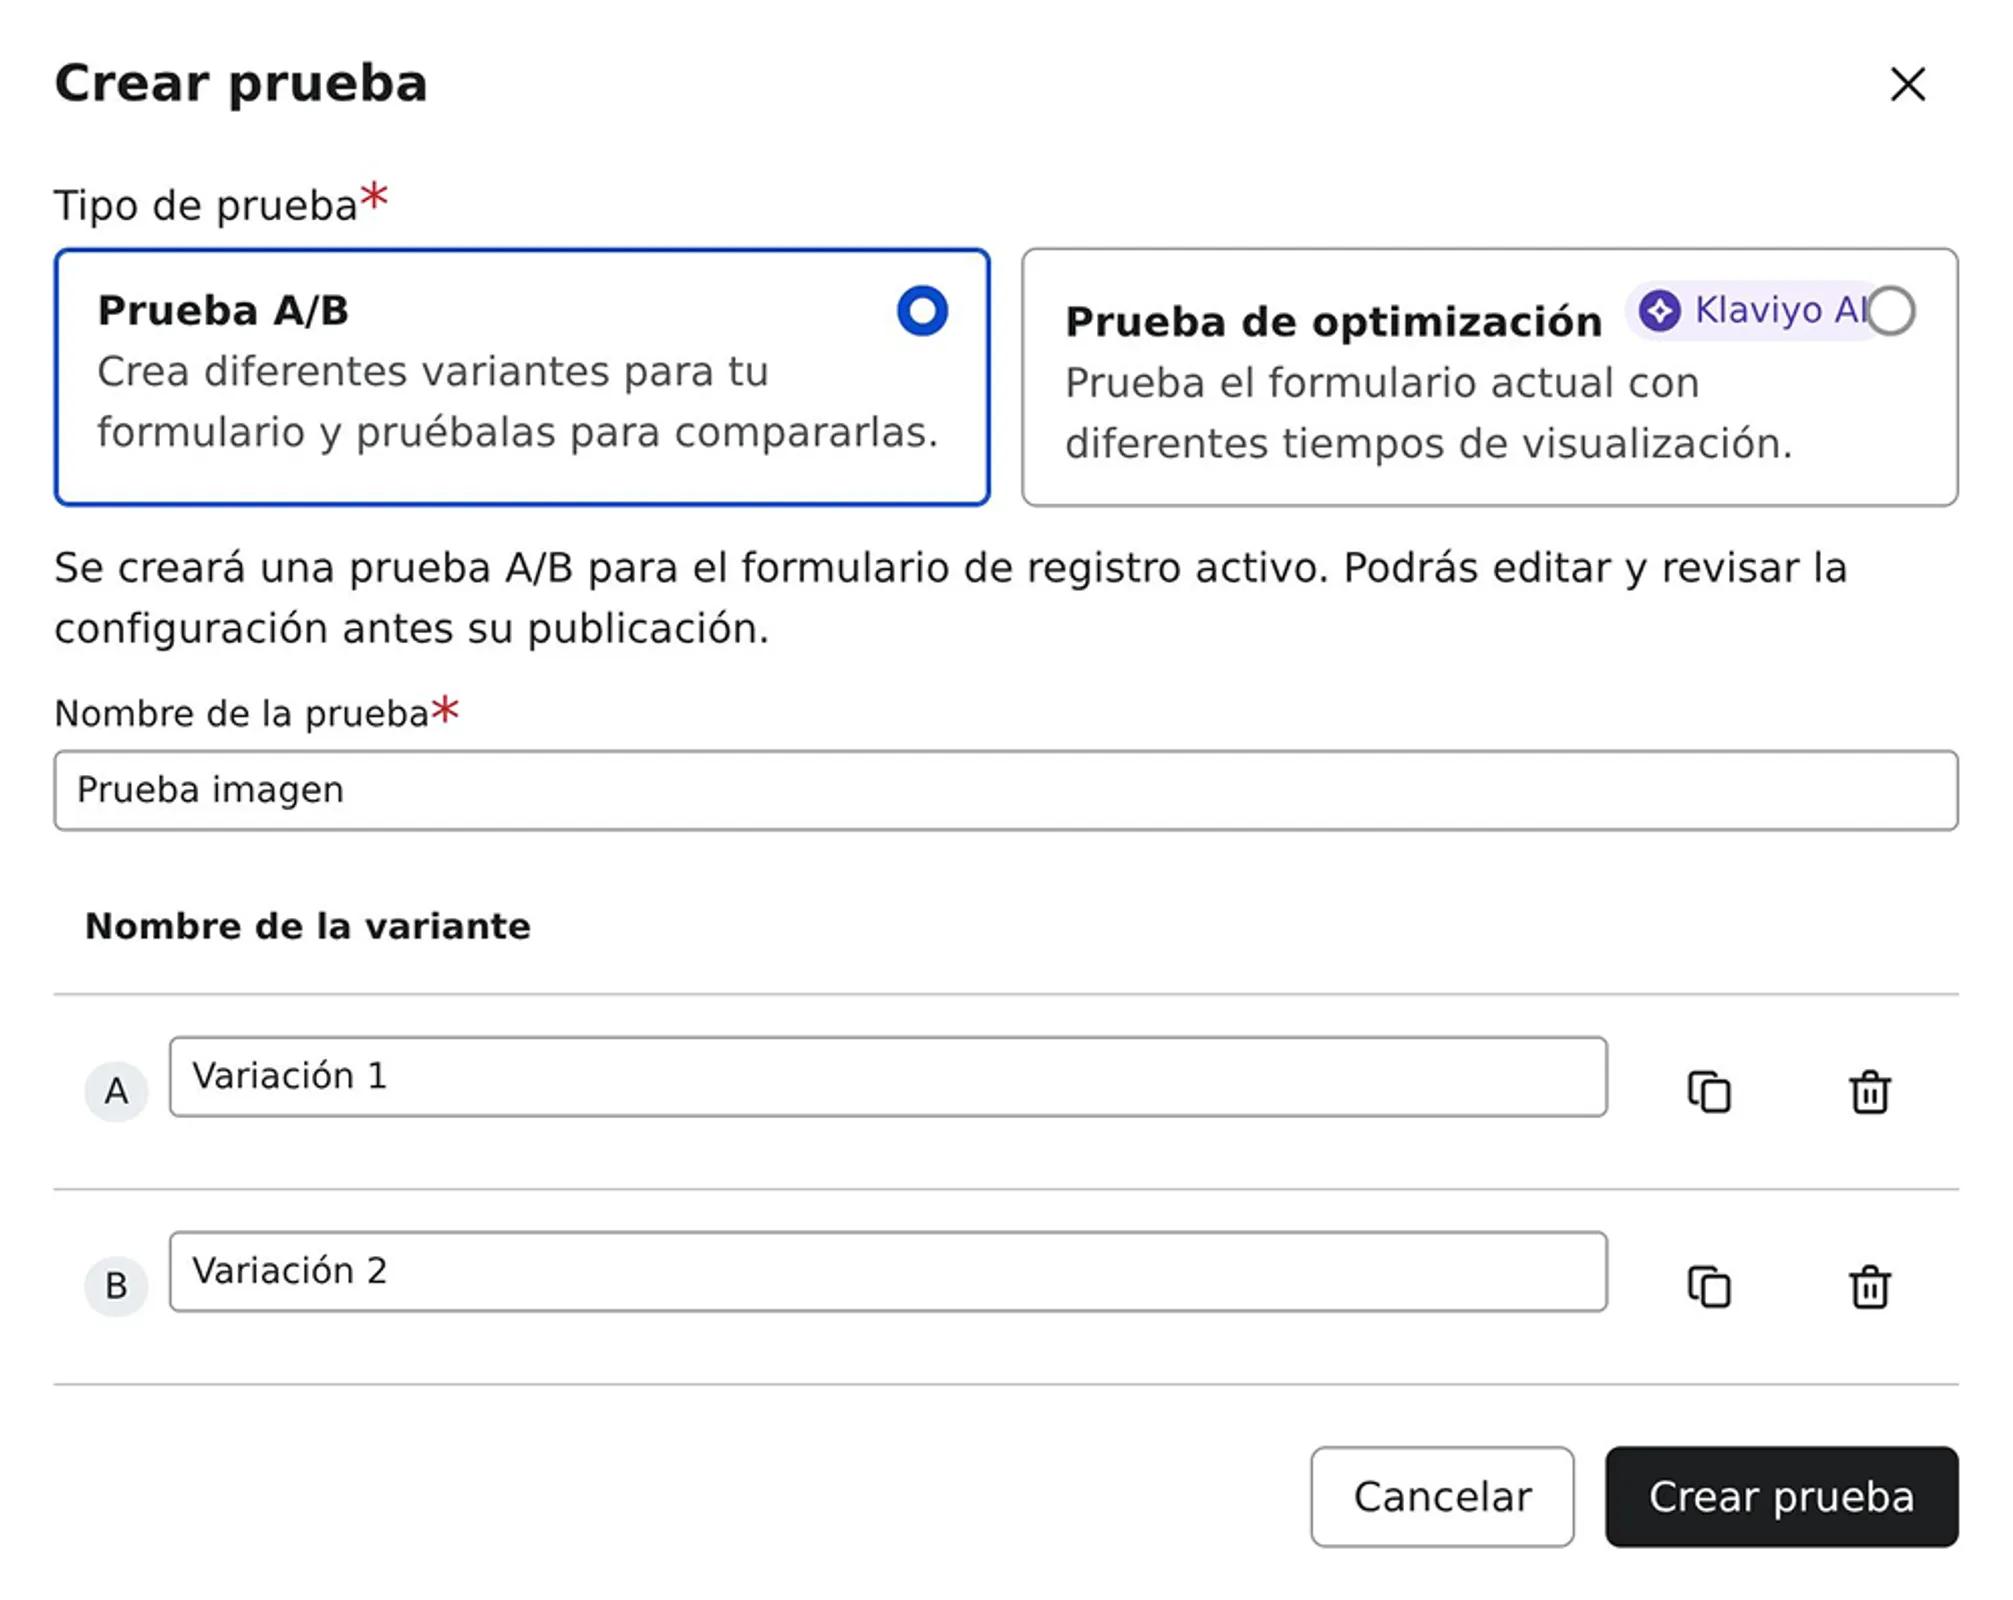Click the Tipo de prueba label
Viewport: 2013px width, 1600px height.
[205, 206]
